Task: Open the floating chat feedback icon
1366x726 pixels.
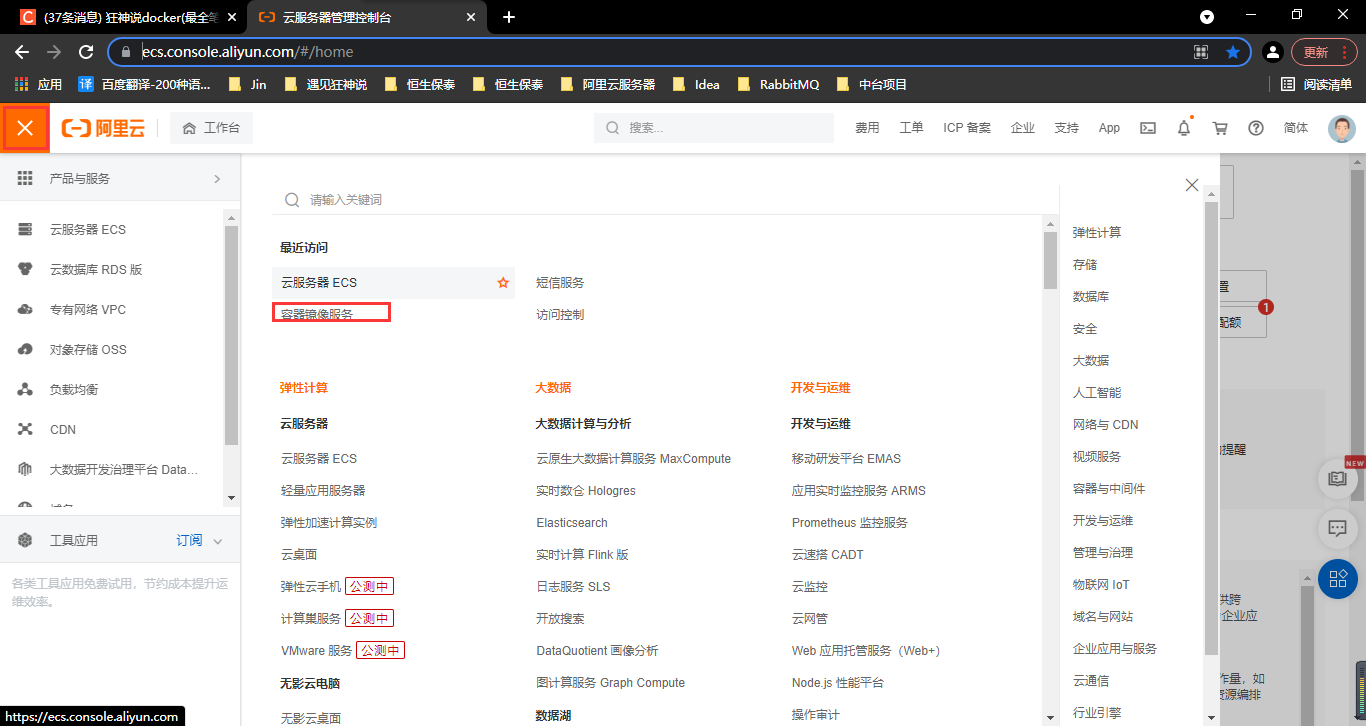Action: point(1338,527)
